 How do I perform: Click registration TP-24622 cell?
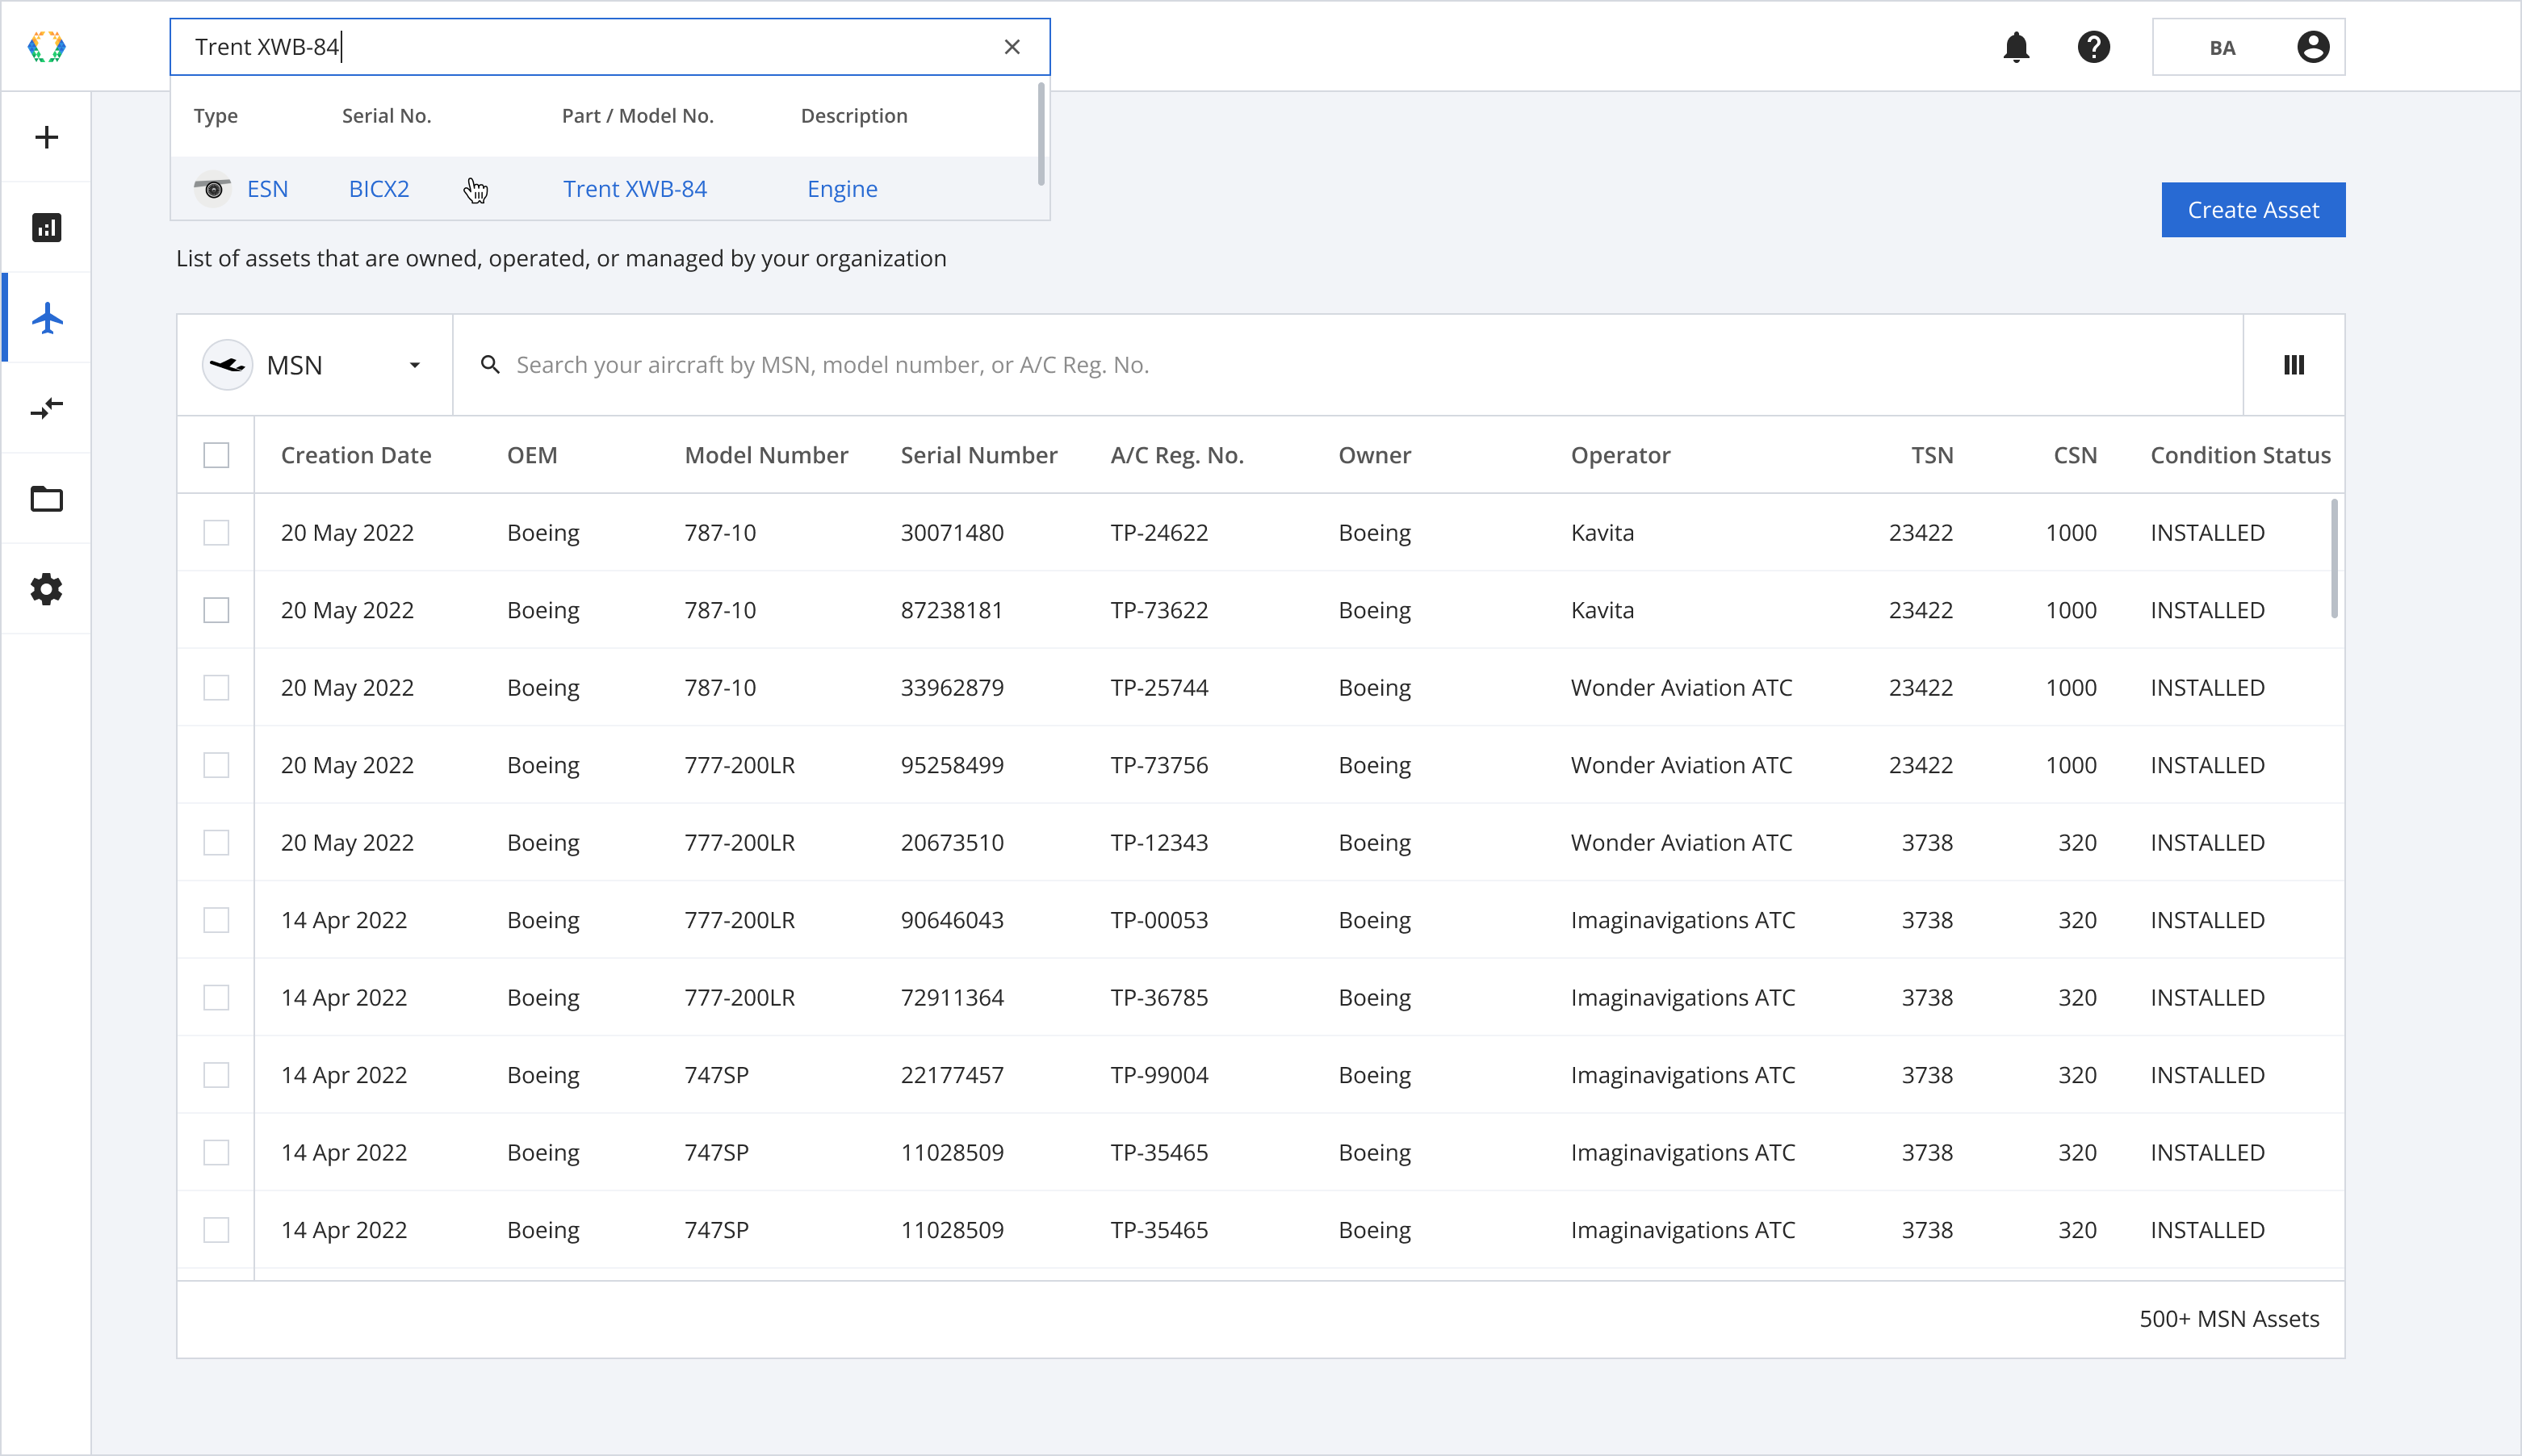pos(1159,533)
